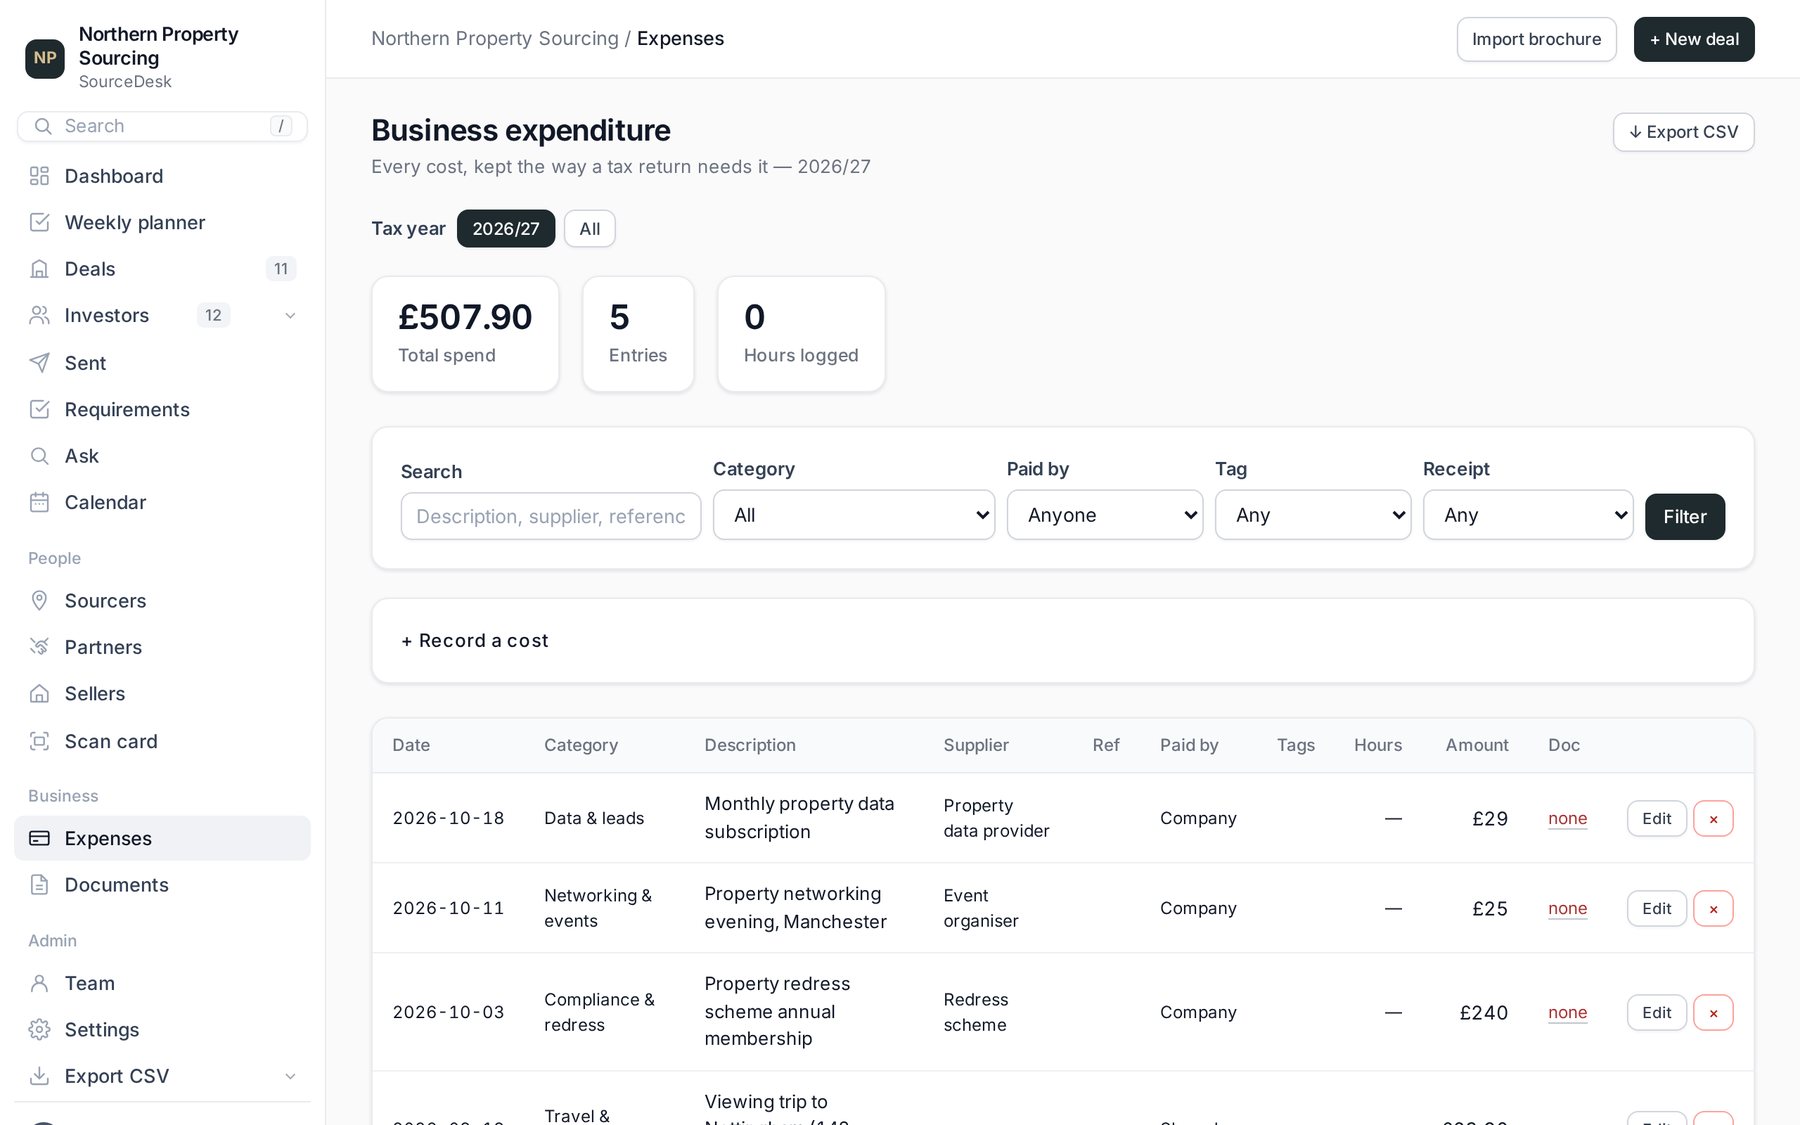Open the Receipt filter dropdown
Viewport: 1800px width, 1125px height.
click(x=1528, y=515)
